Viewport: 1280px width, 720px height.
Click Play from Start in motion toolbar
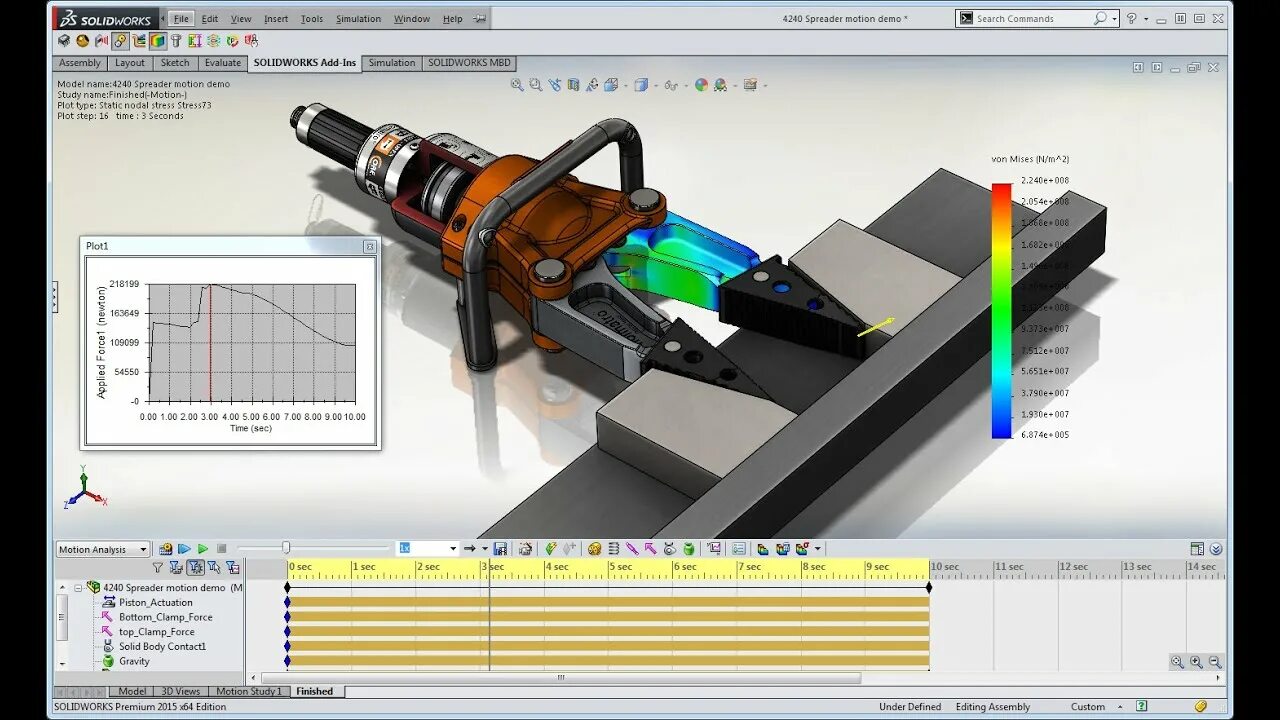(x=184, y=549)
